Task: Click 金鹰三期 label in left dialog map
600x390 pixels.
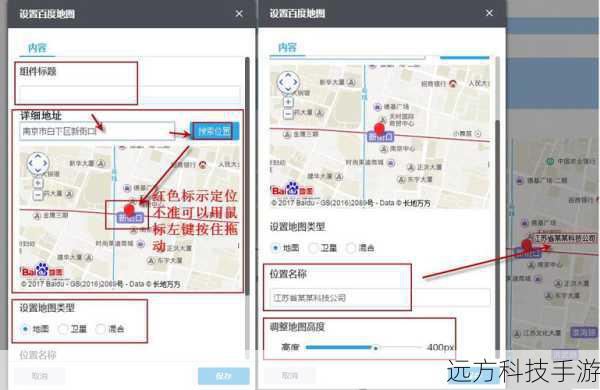Action: coord(56,215)
